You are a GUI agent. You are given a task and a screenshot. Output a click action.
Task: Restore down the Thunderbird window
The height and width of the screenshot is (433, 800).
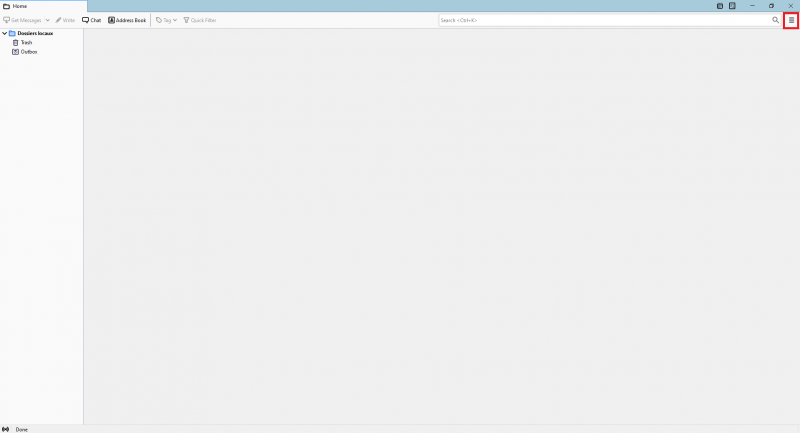click(771, 6)
